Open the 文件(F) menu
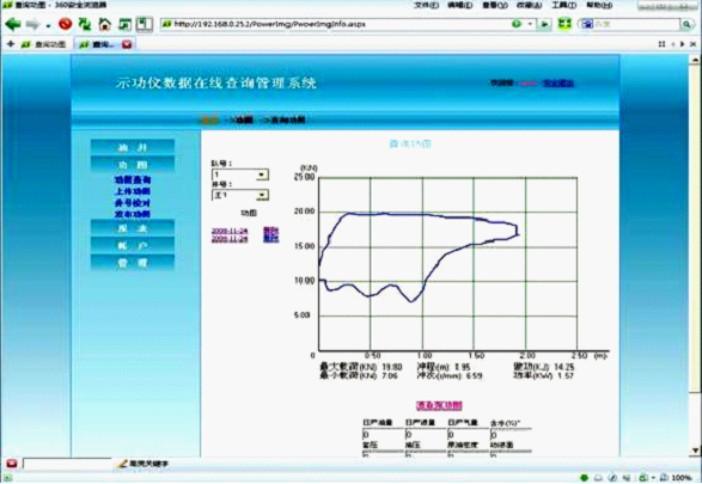 point(427,5)
